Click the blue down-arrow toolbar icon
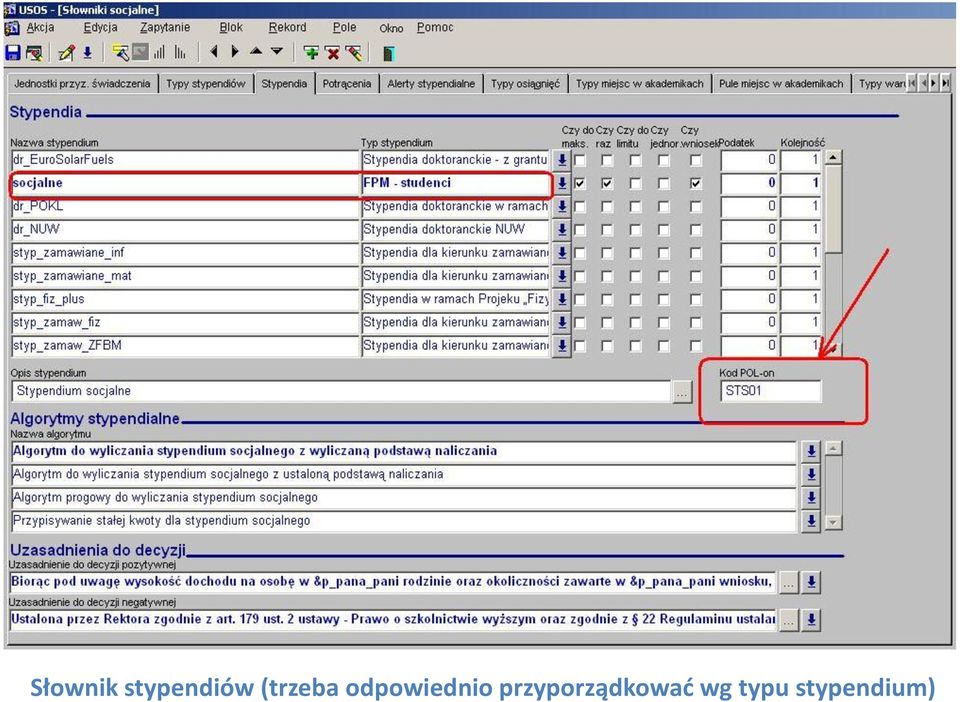This screenshot has width=960, height=702. point(88,53)
